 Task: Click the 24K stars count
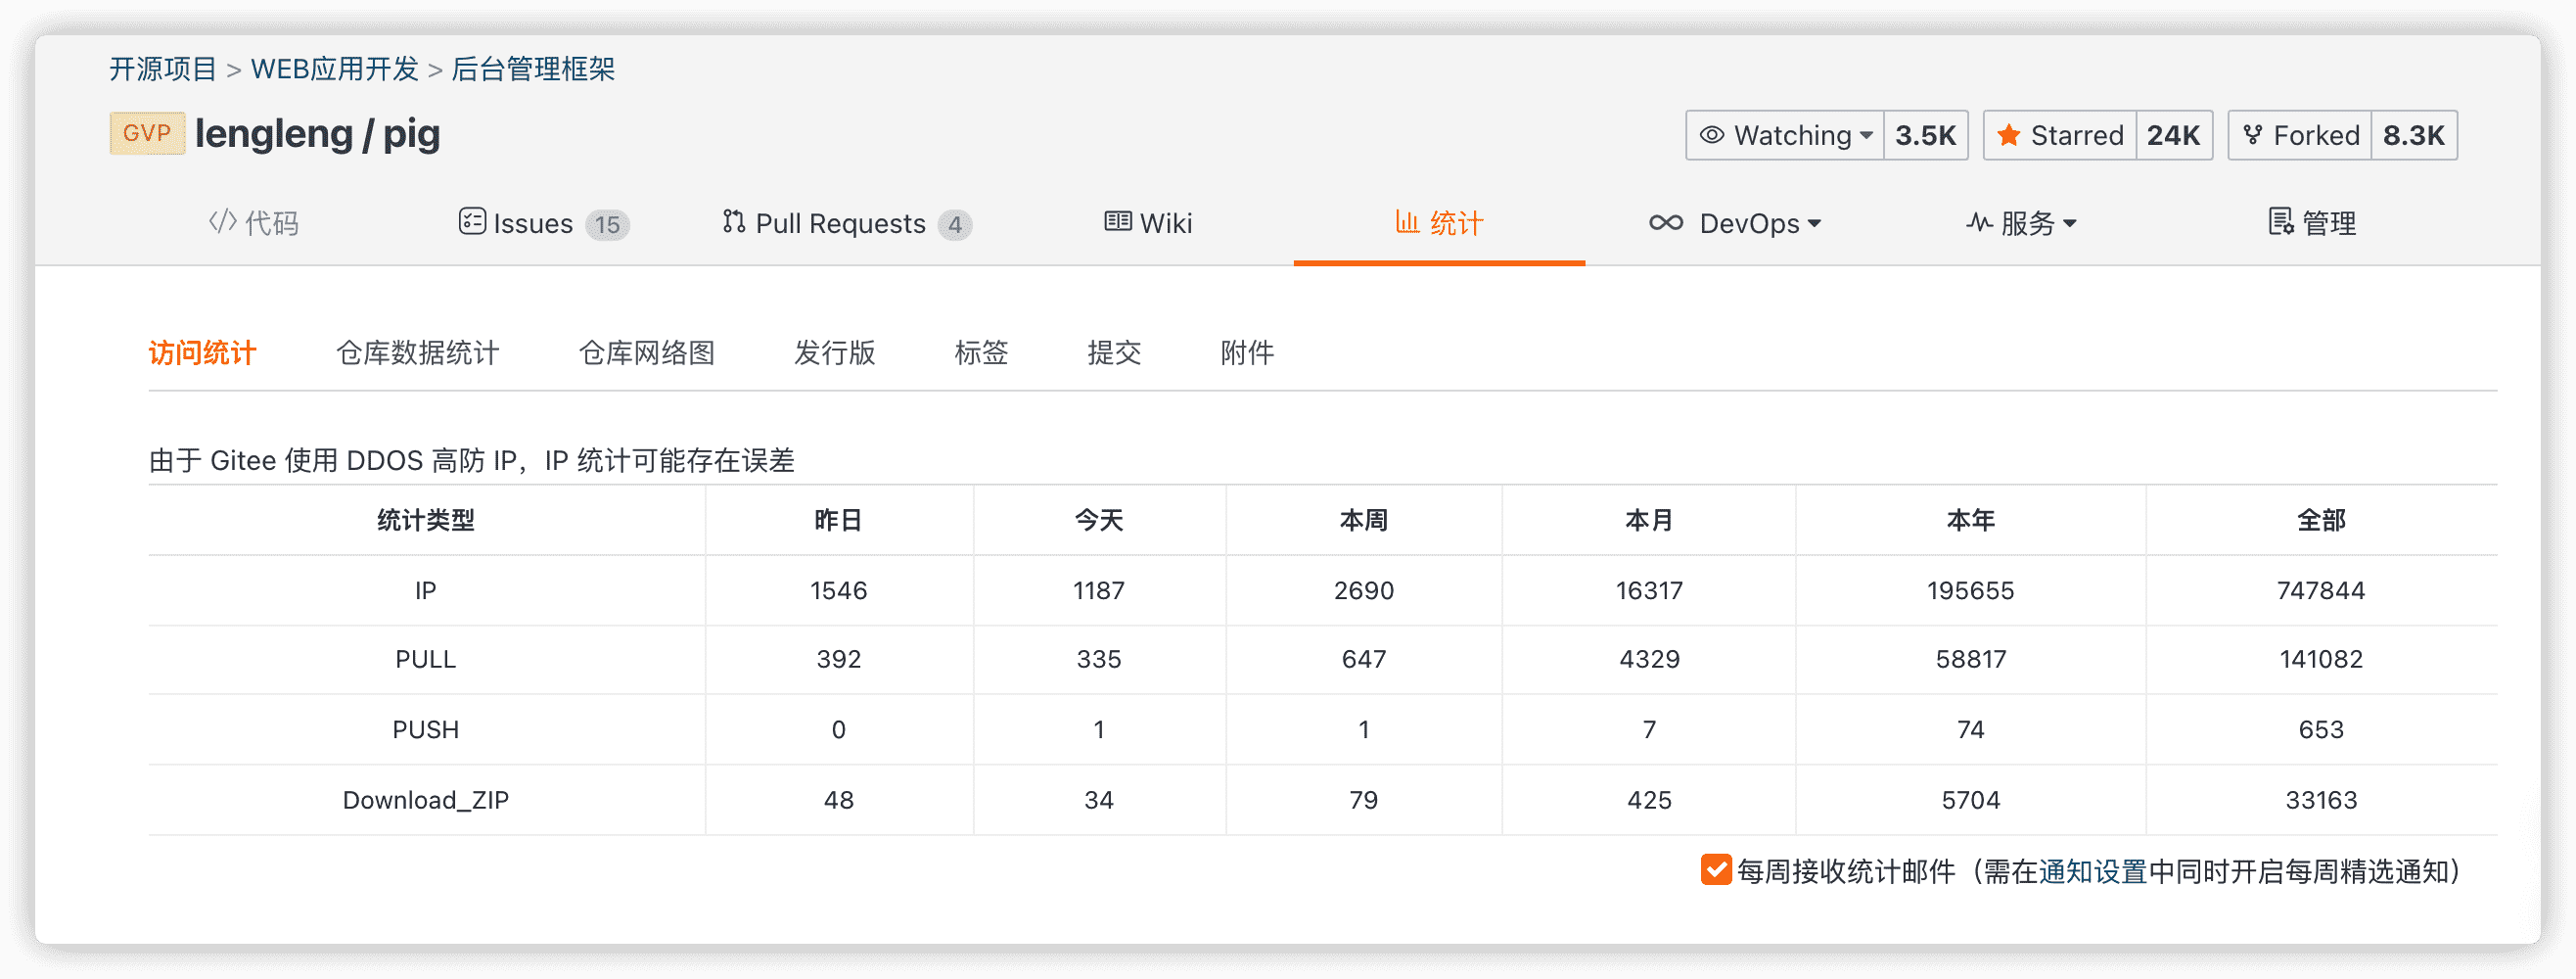(2174, 135)
